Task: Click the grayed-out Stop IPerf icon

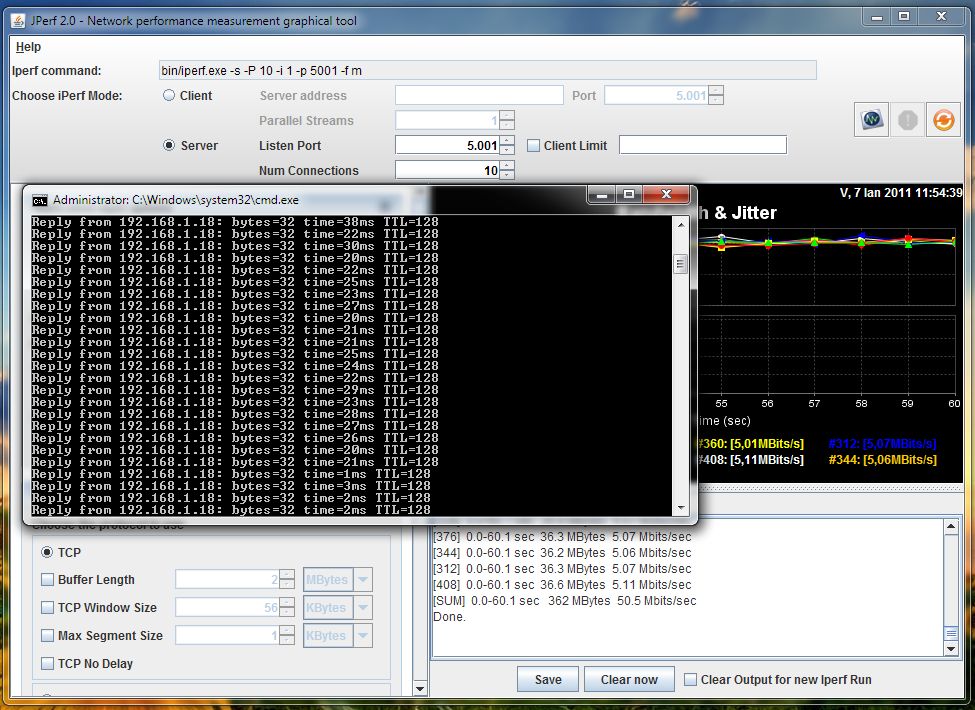Action: coord(907,120)
